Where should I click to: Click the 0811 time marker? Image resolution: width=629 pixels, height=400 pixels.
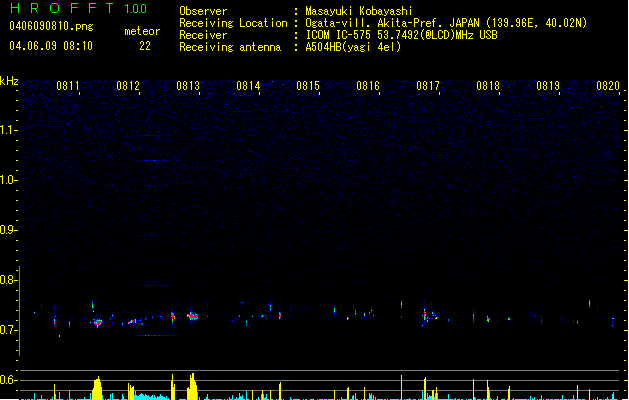coord(67,86)
